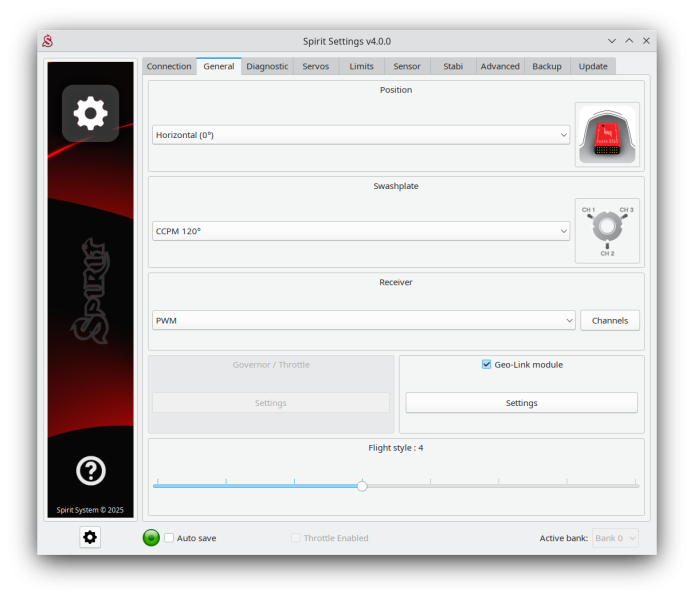The width and height of the screenshot is (694, 599).
Task: Enable the Auto save checkbox
Action: pyautogui.click(x=169, y=538)
